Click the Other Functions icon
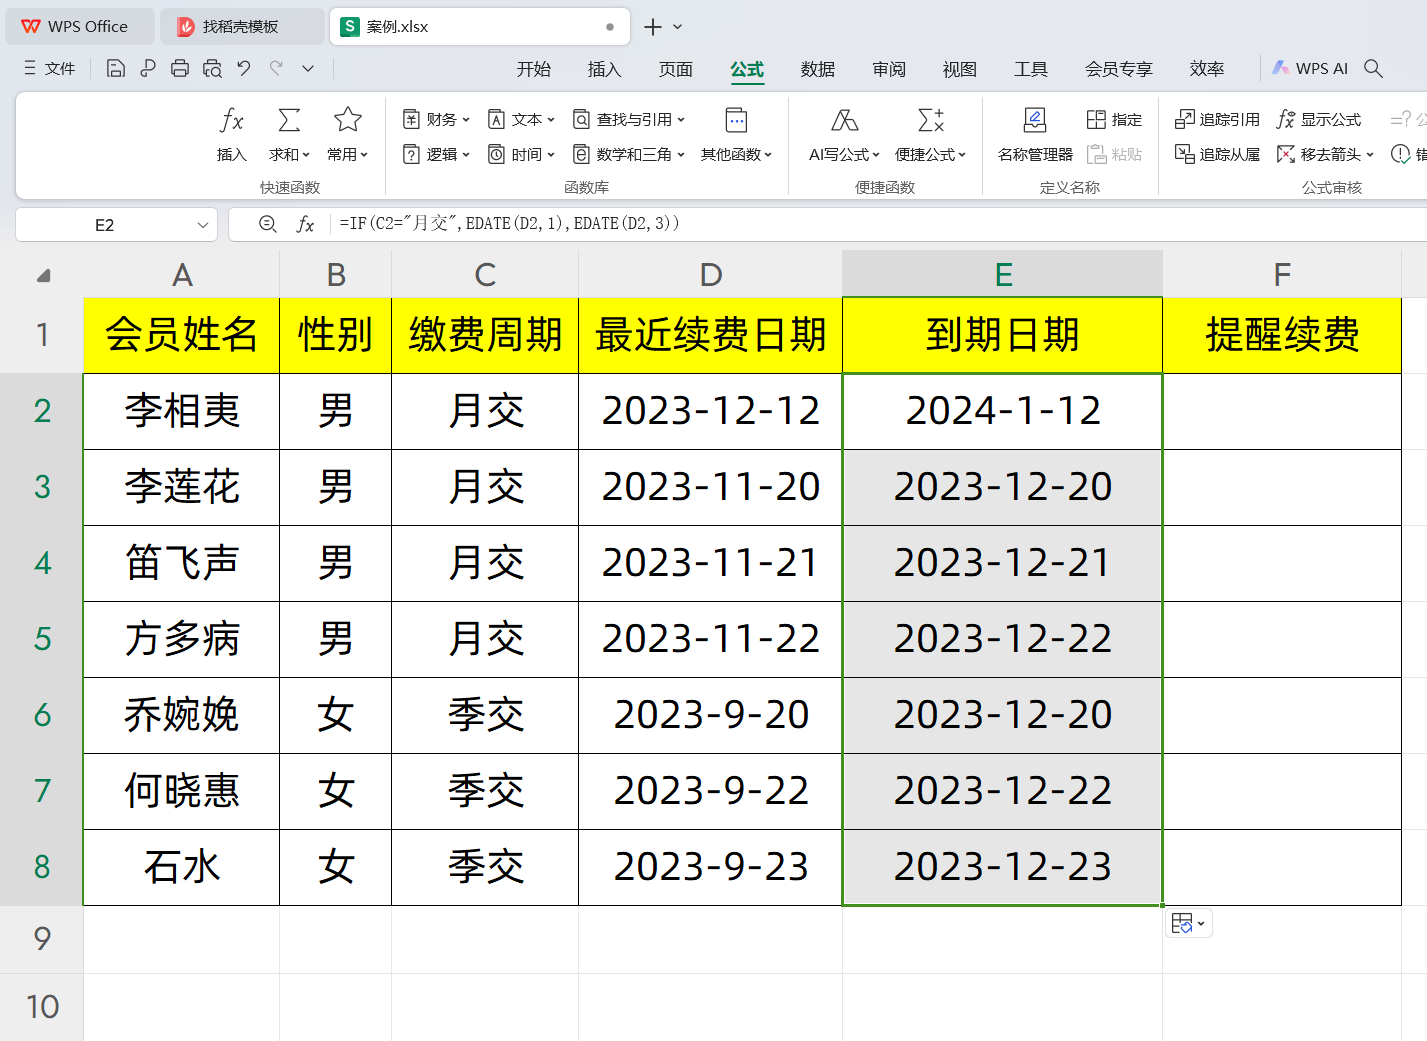The width and height of the screenshot is (1427, 1041). [736, 121]
